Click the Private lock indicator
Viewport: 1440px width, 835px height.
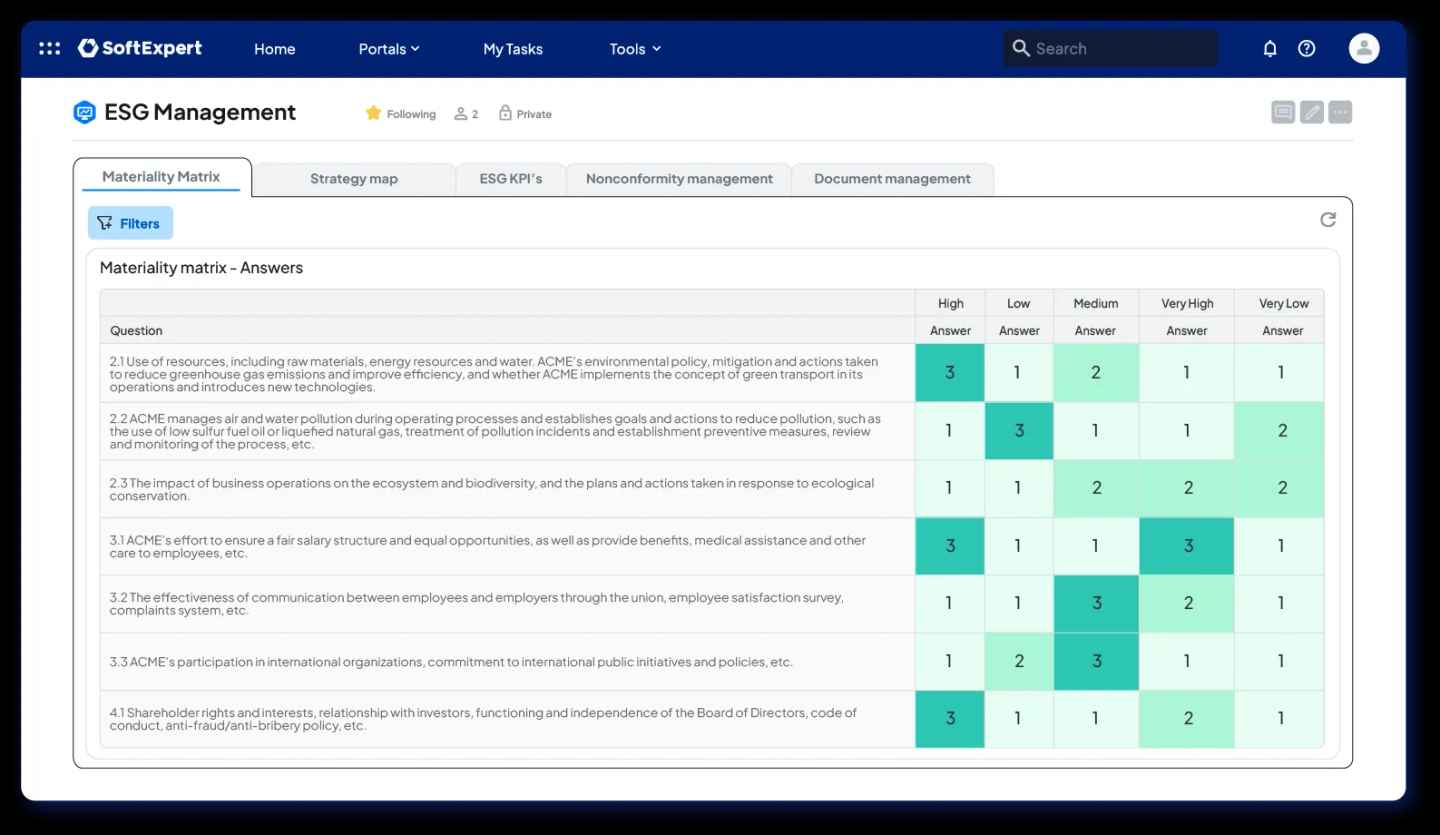pos(525,114)
